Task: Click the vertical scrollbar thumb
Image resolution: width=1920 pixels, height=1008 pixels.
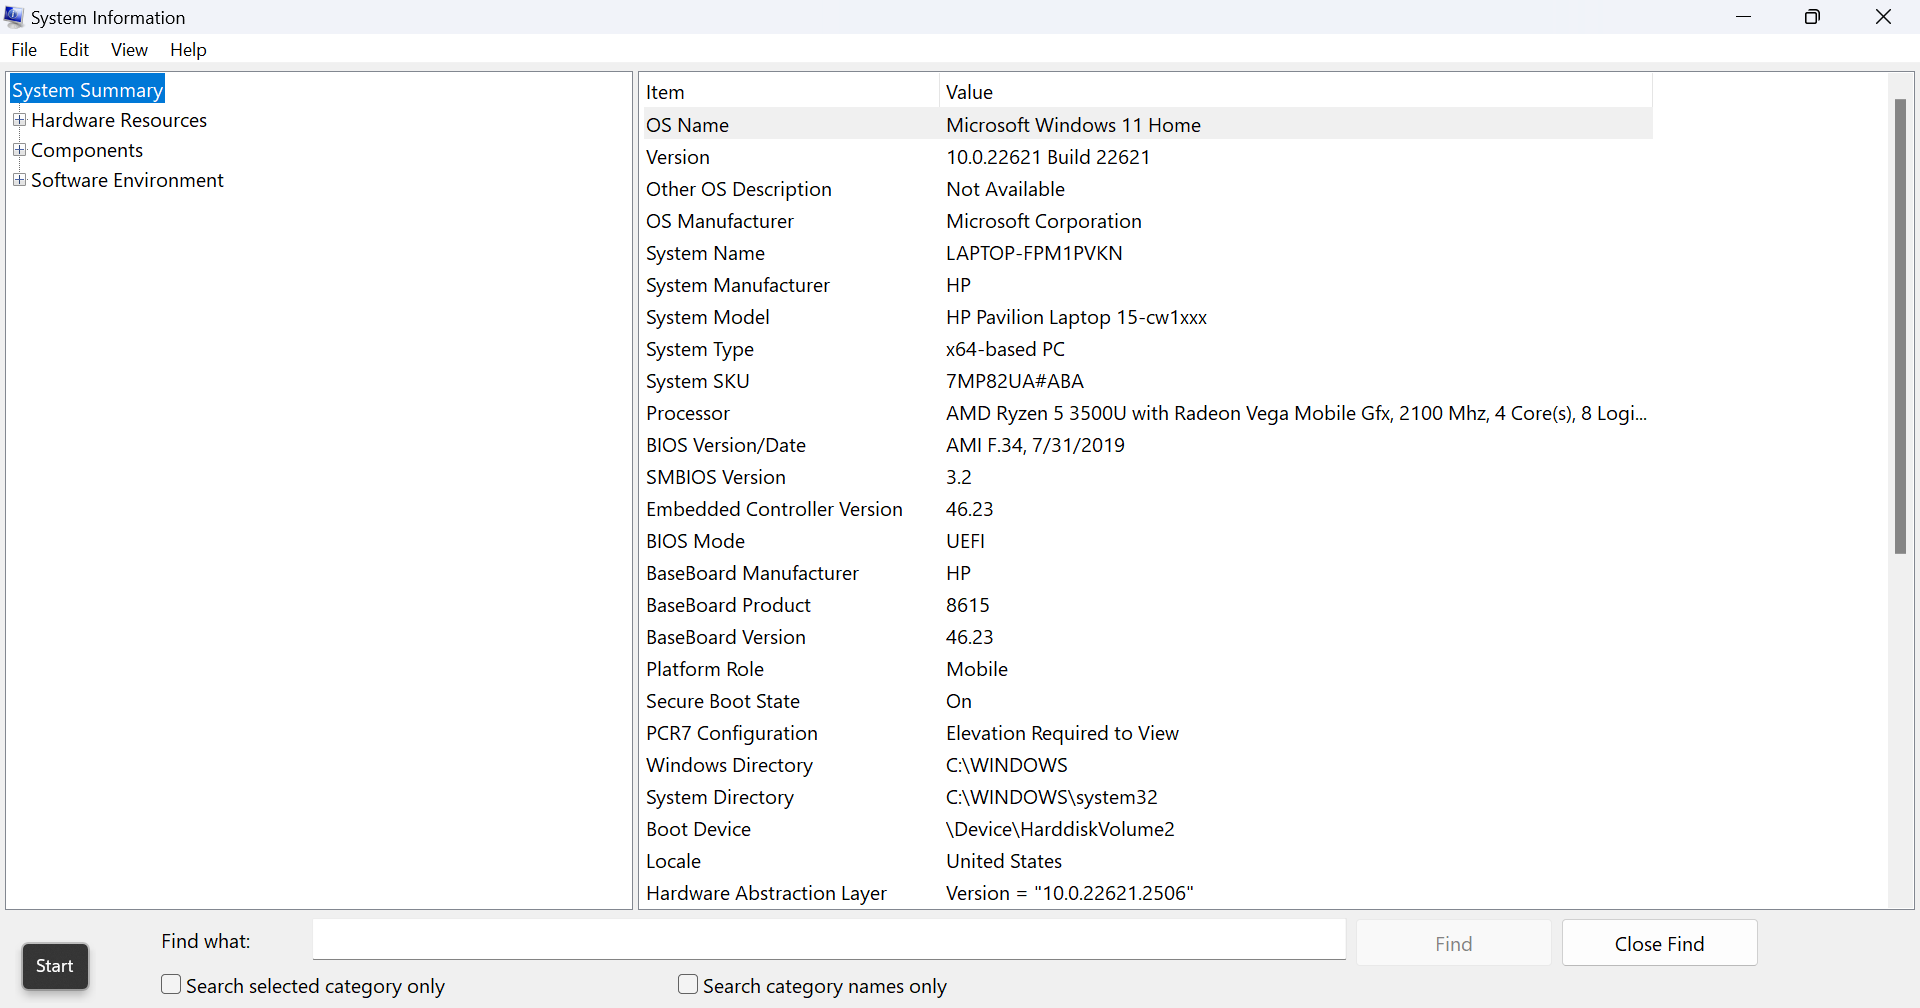Action: point(1900,326)
